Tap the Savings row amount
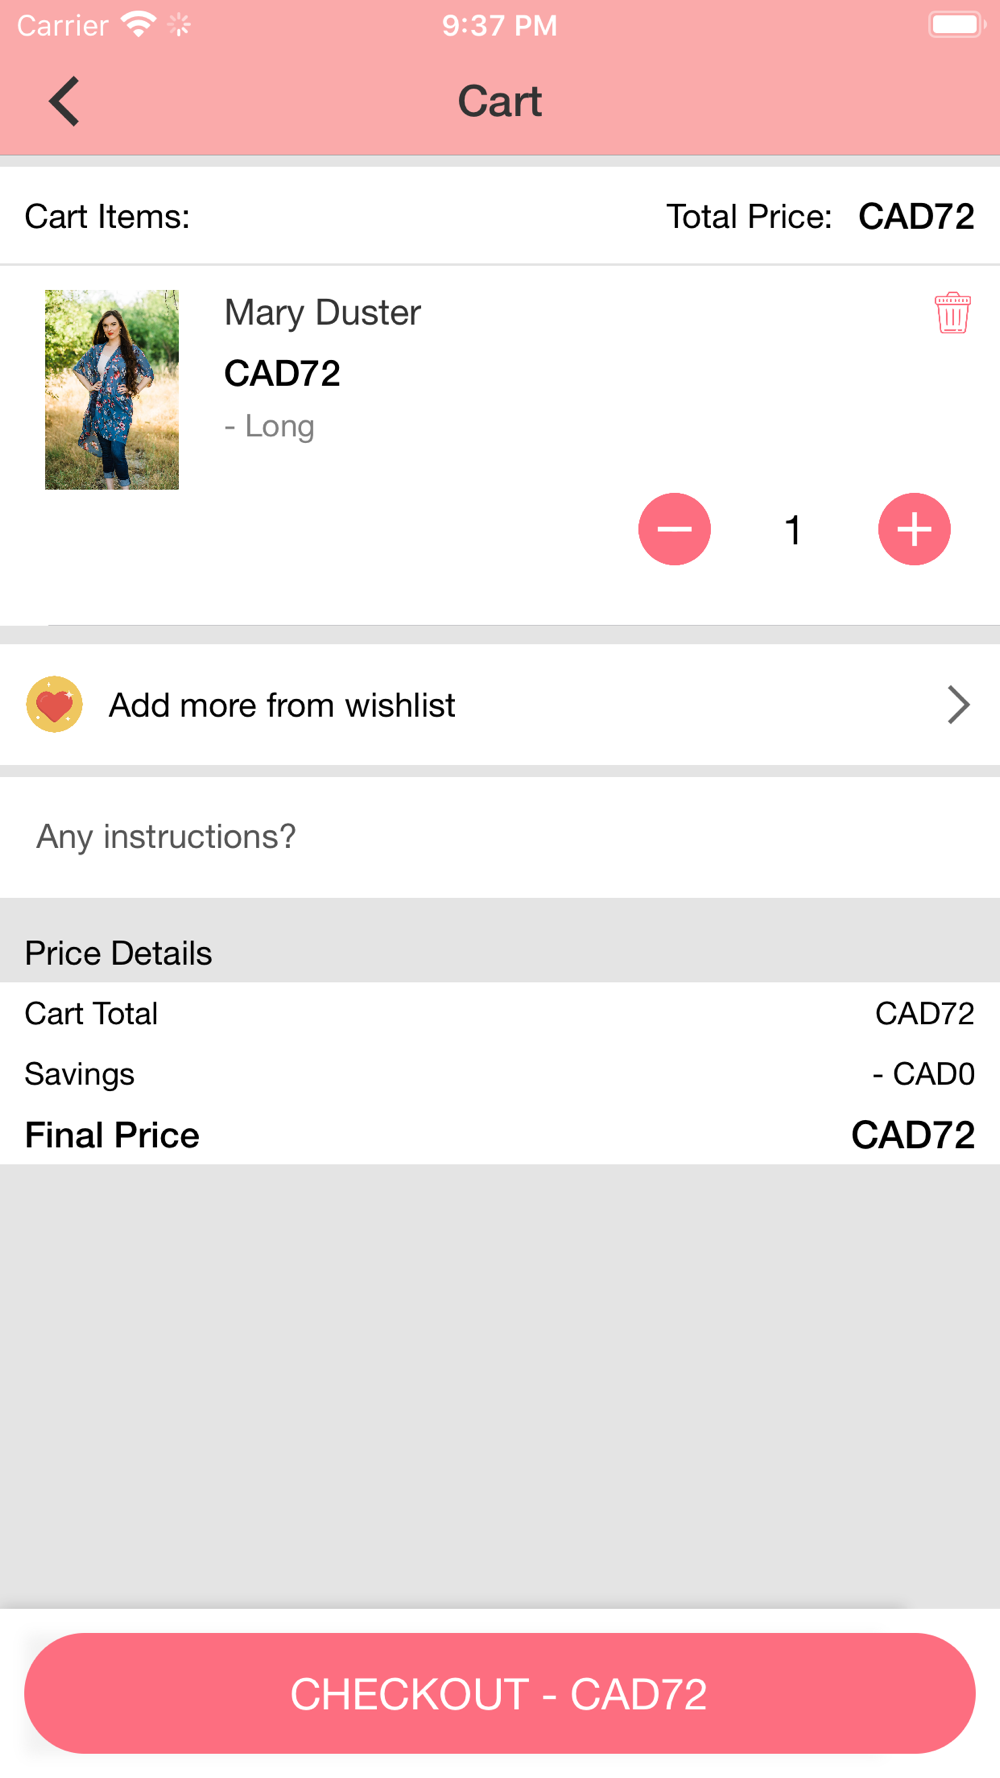 tap(923, 1074)
